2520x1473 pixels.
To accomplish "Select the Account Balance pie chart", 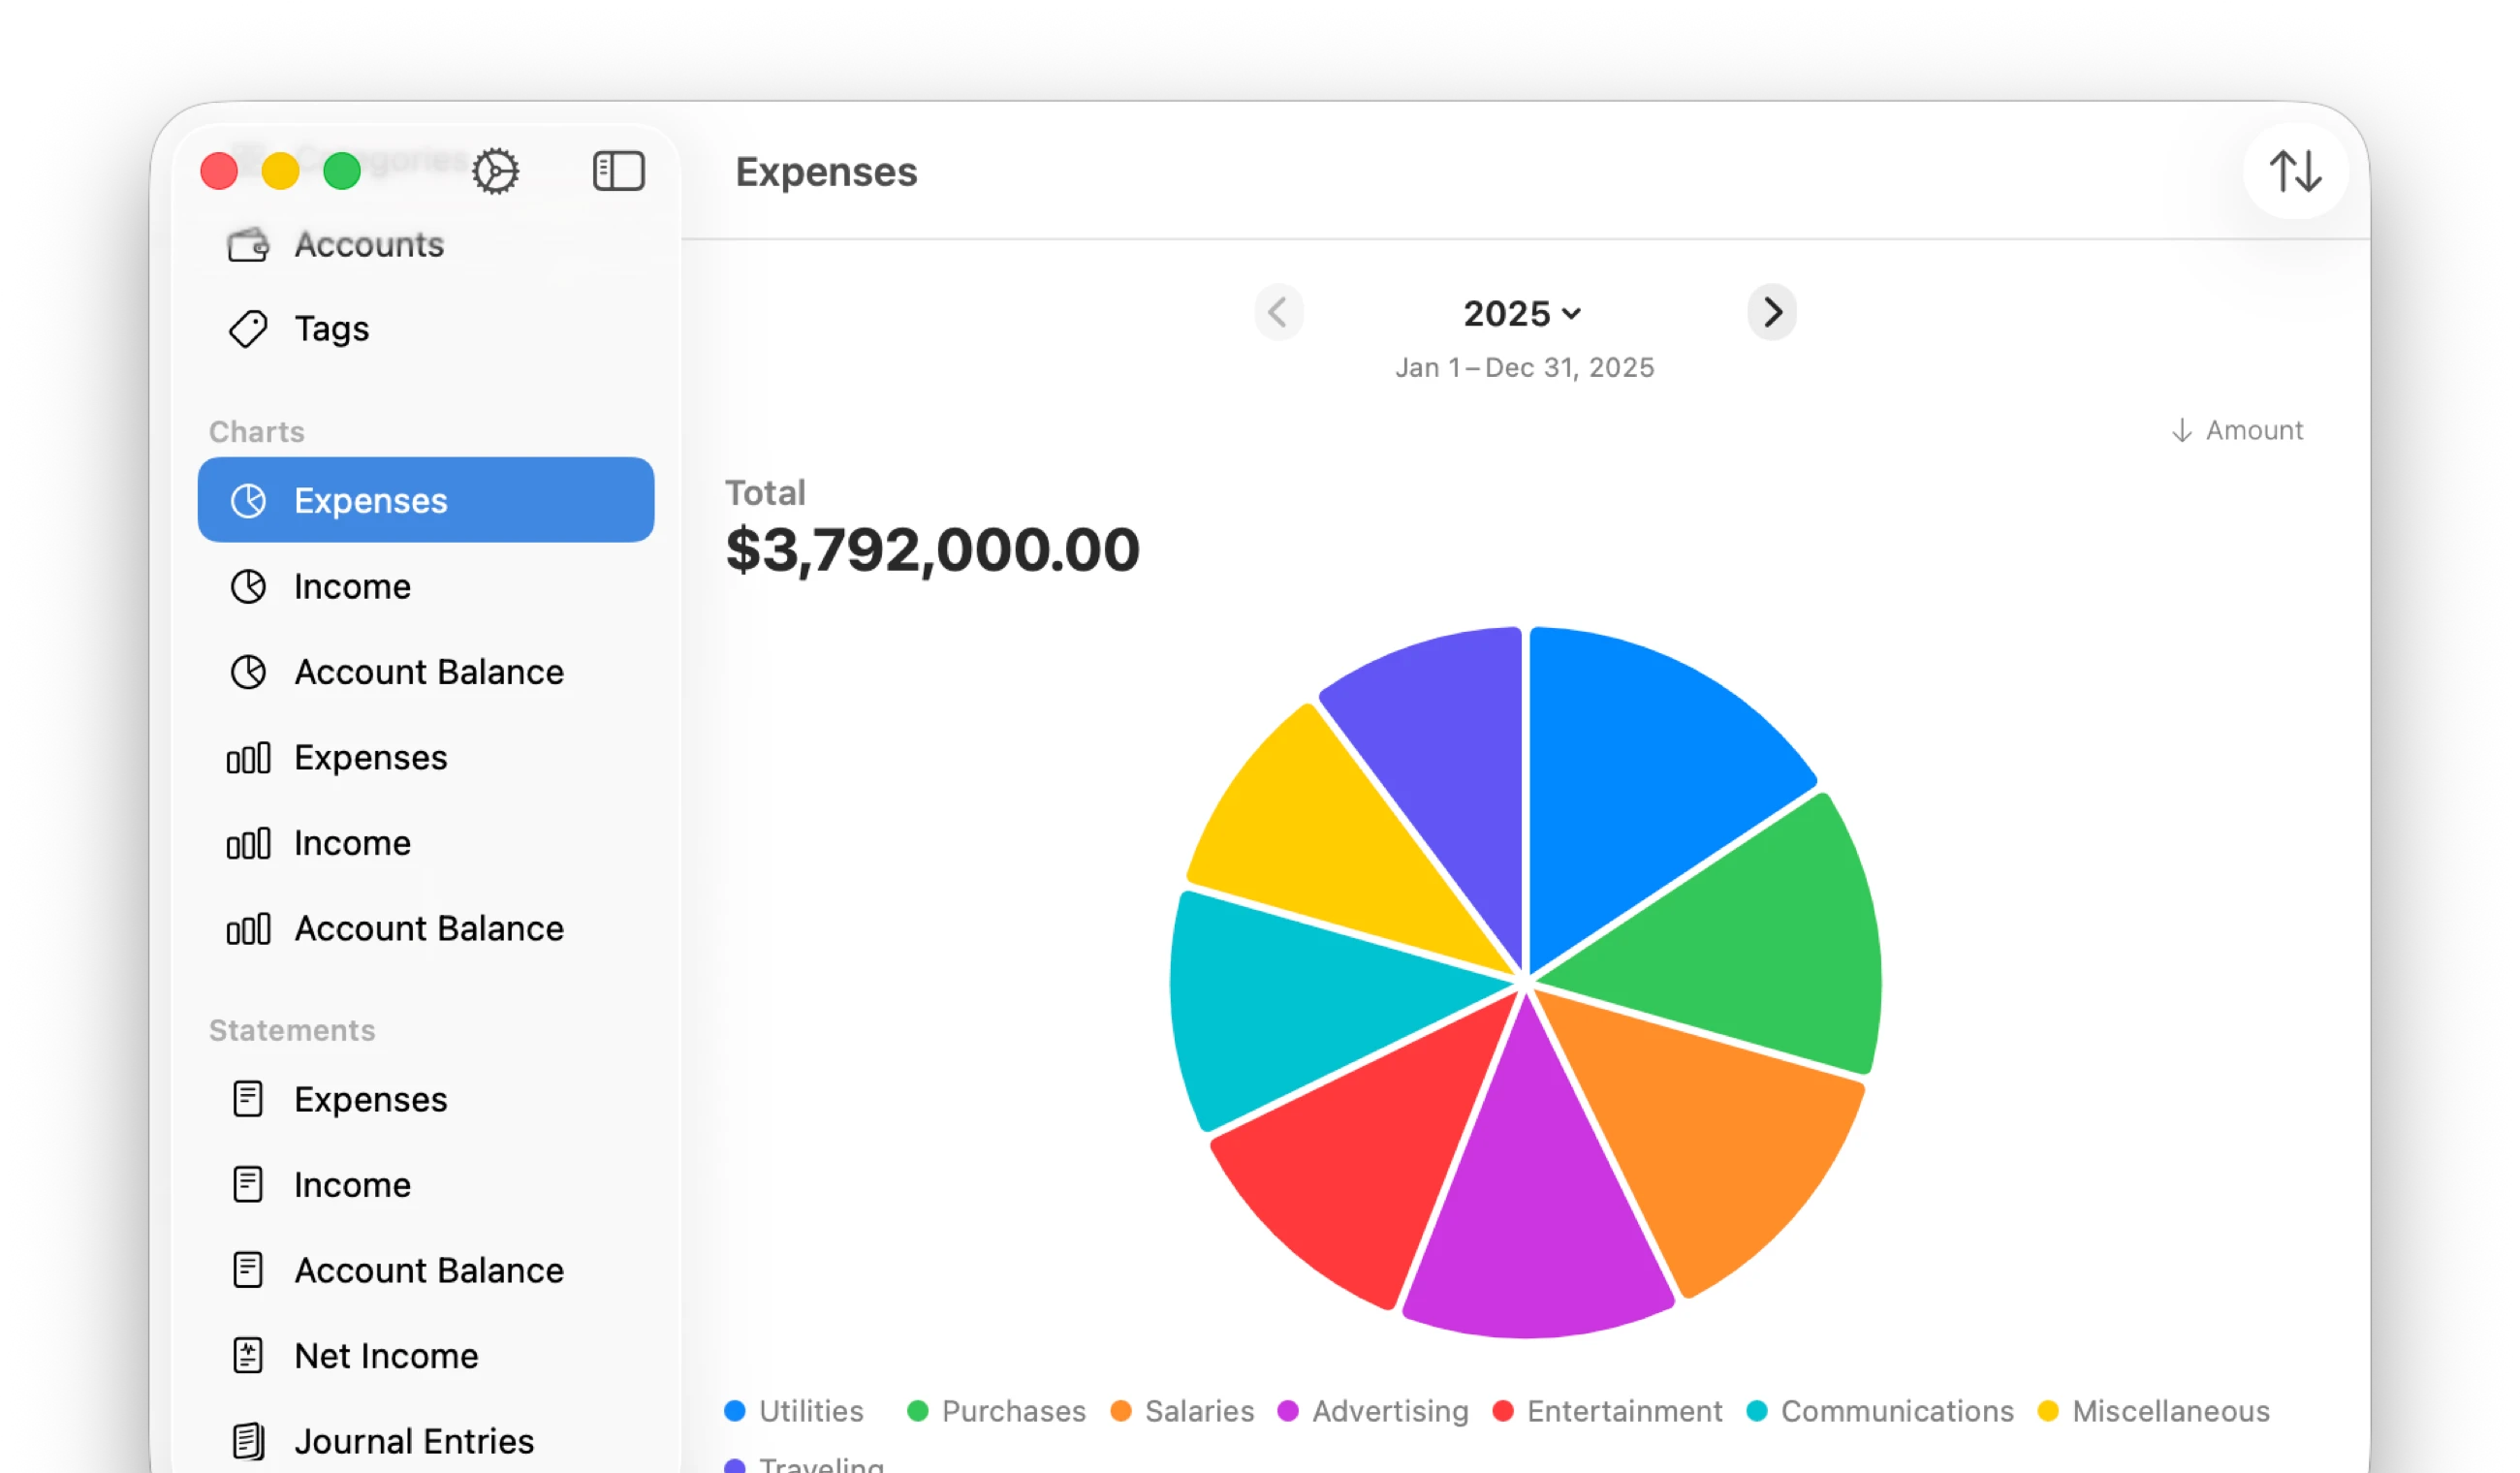I will click(428, 672).
